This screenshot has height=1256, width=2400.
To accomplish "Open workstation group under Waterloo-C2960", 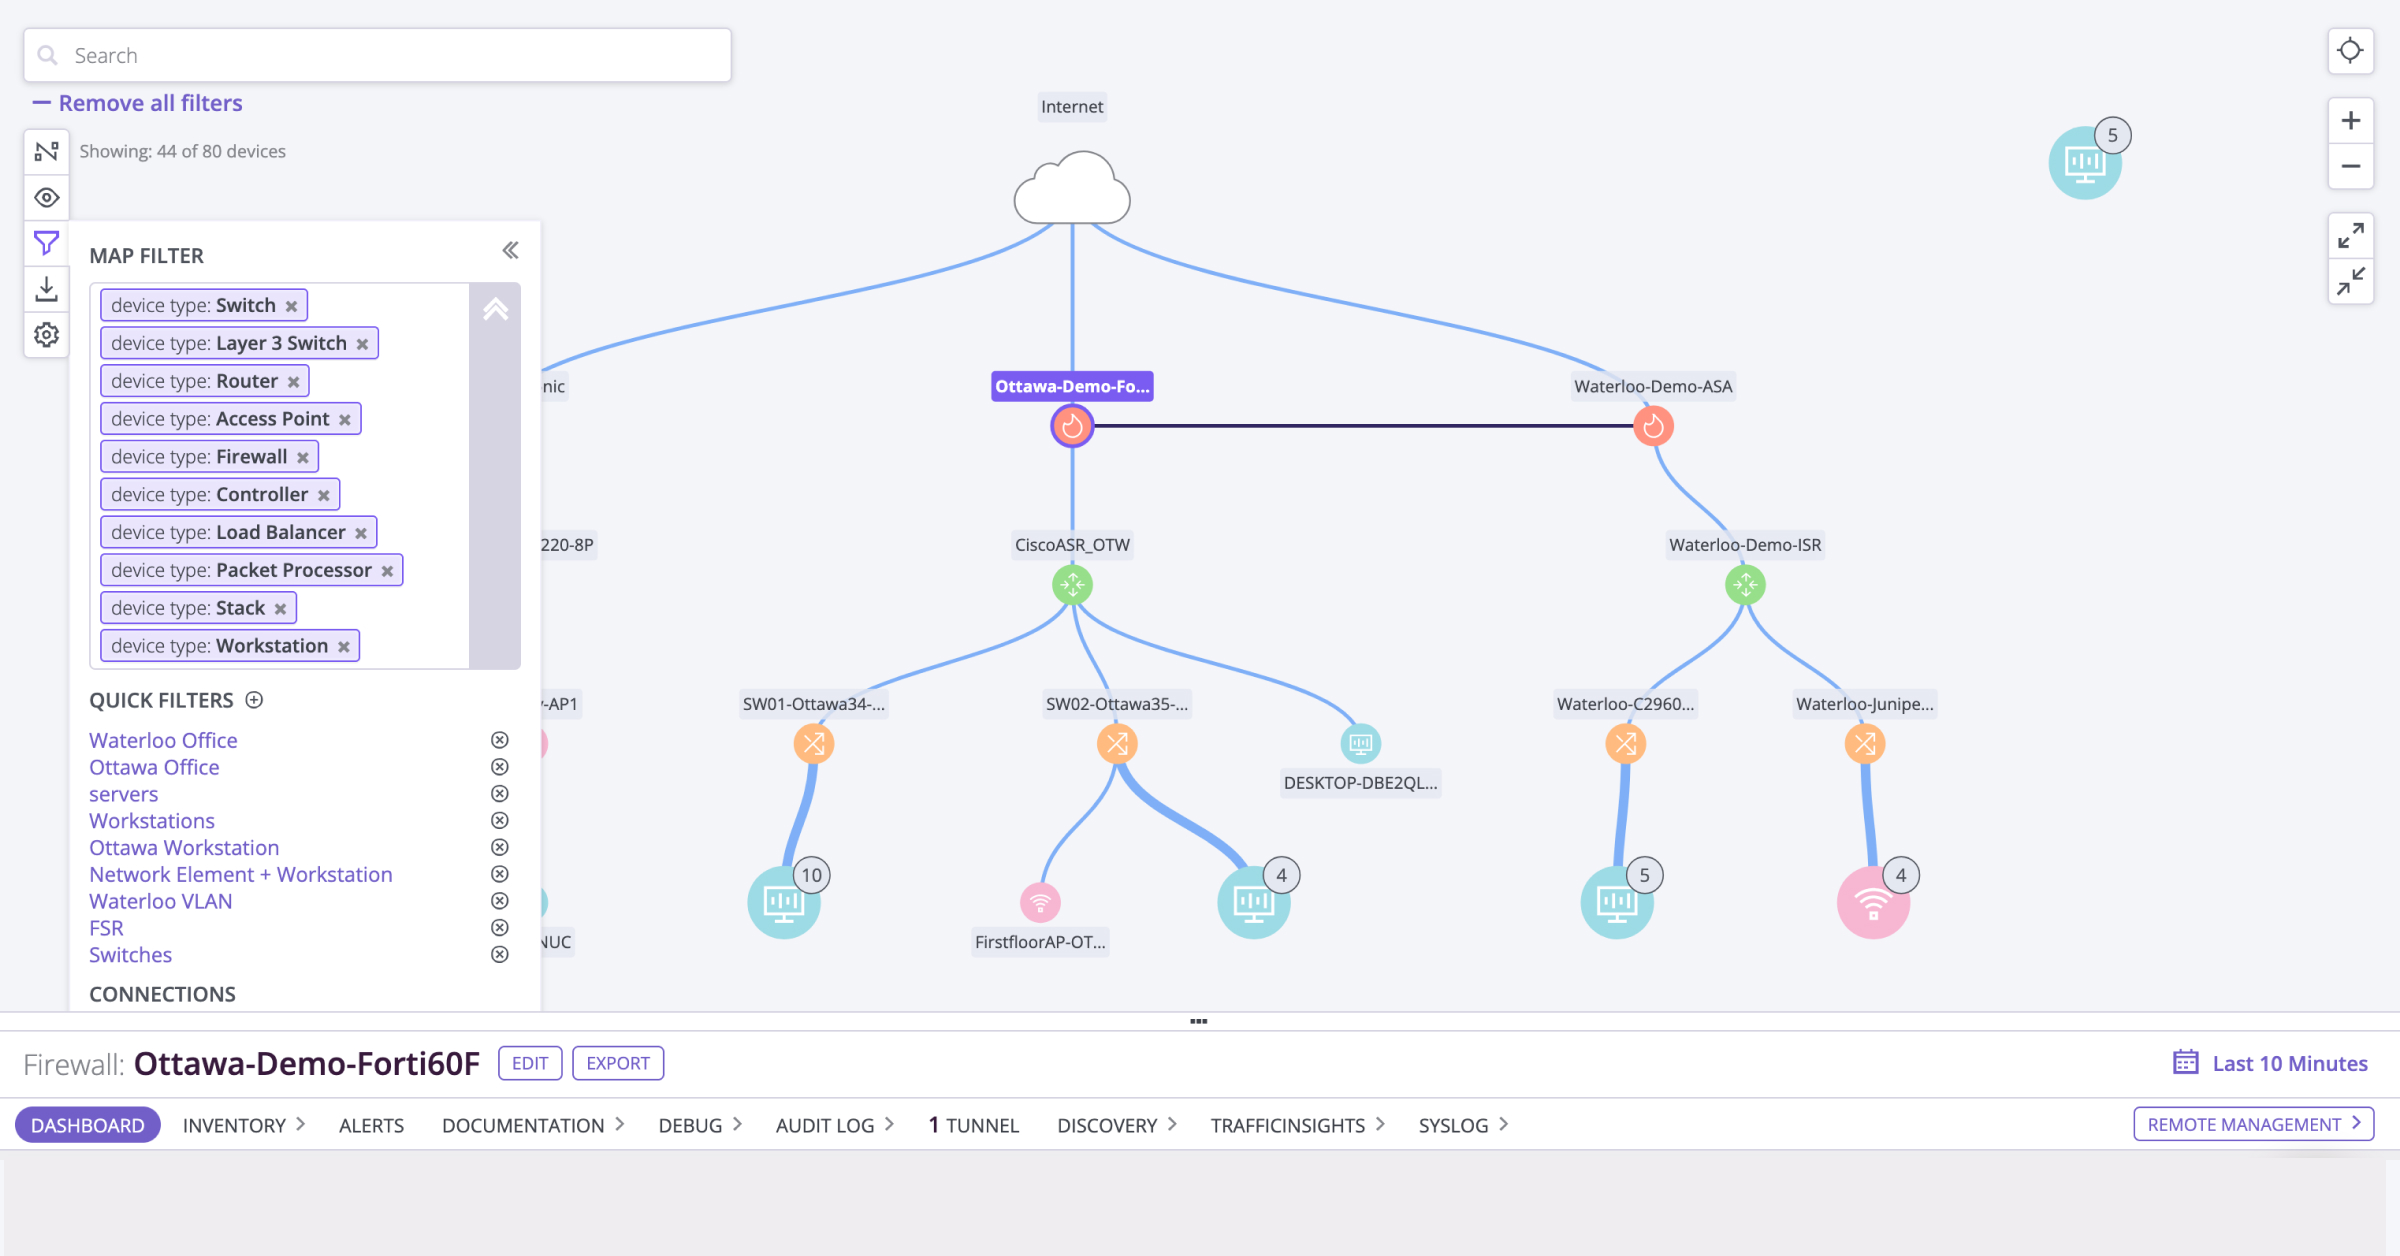I will 1617,902.
